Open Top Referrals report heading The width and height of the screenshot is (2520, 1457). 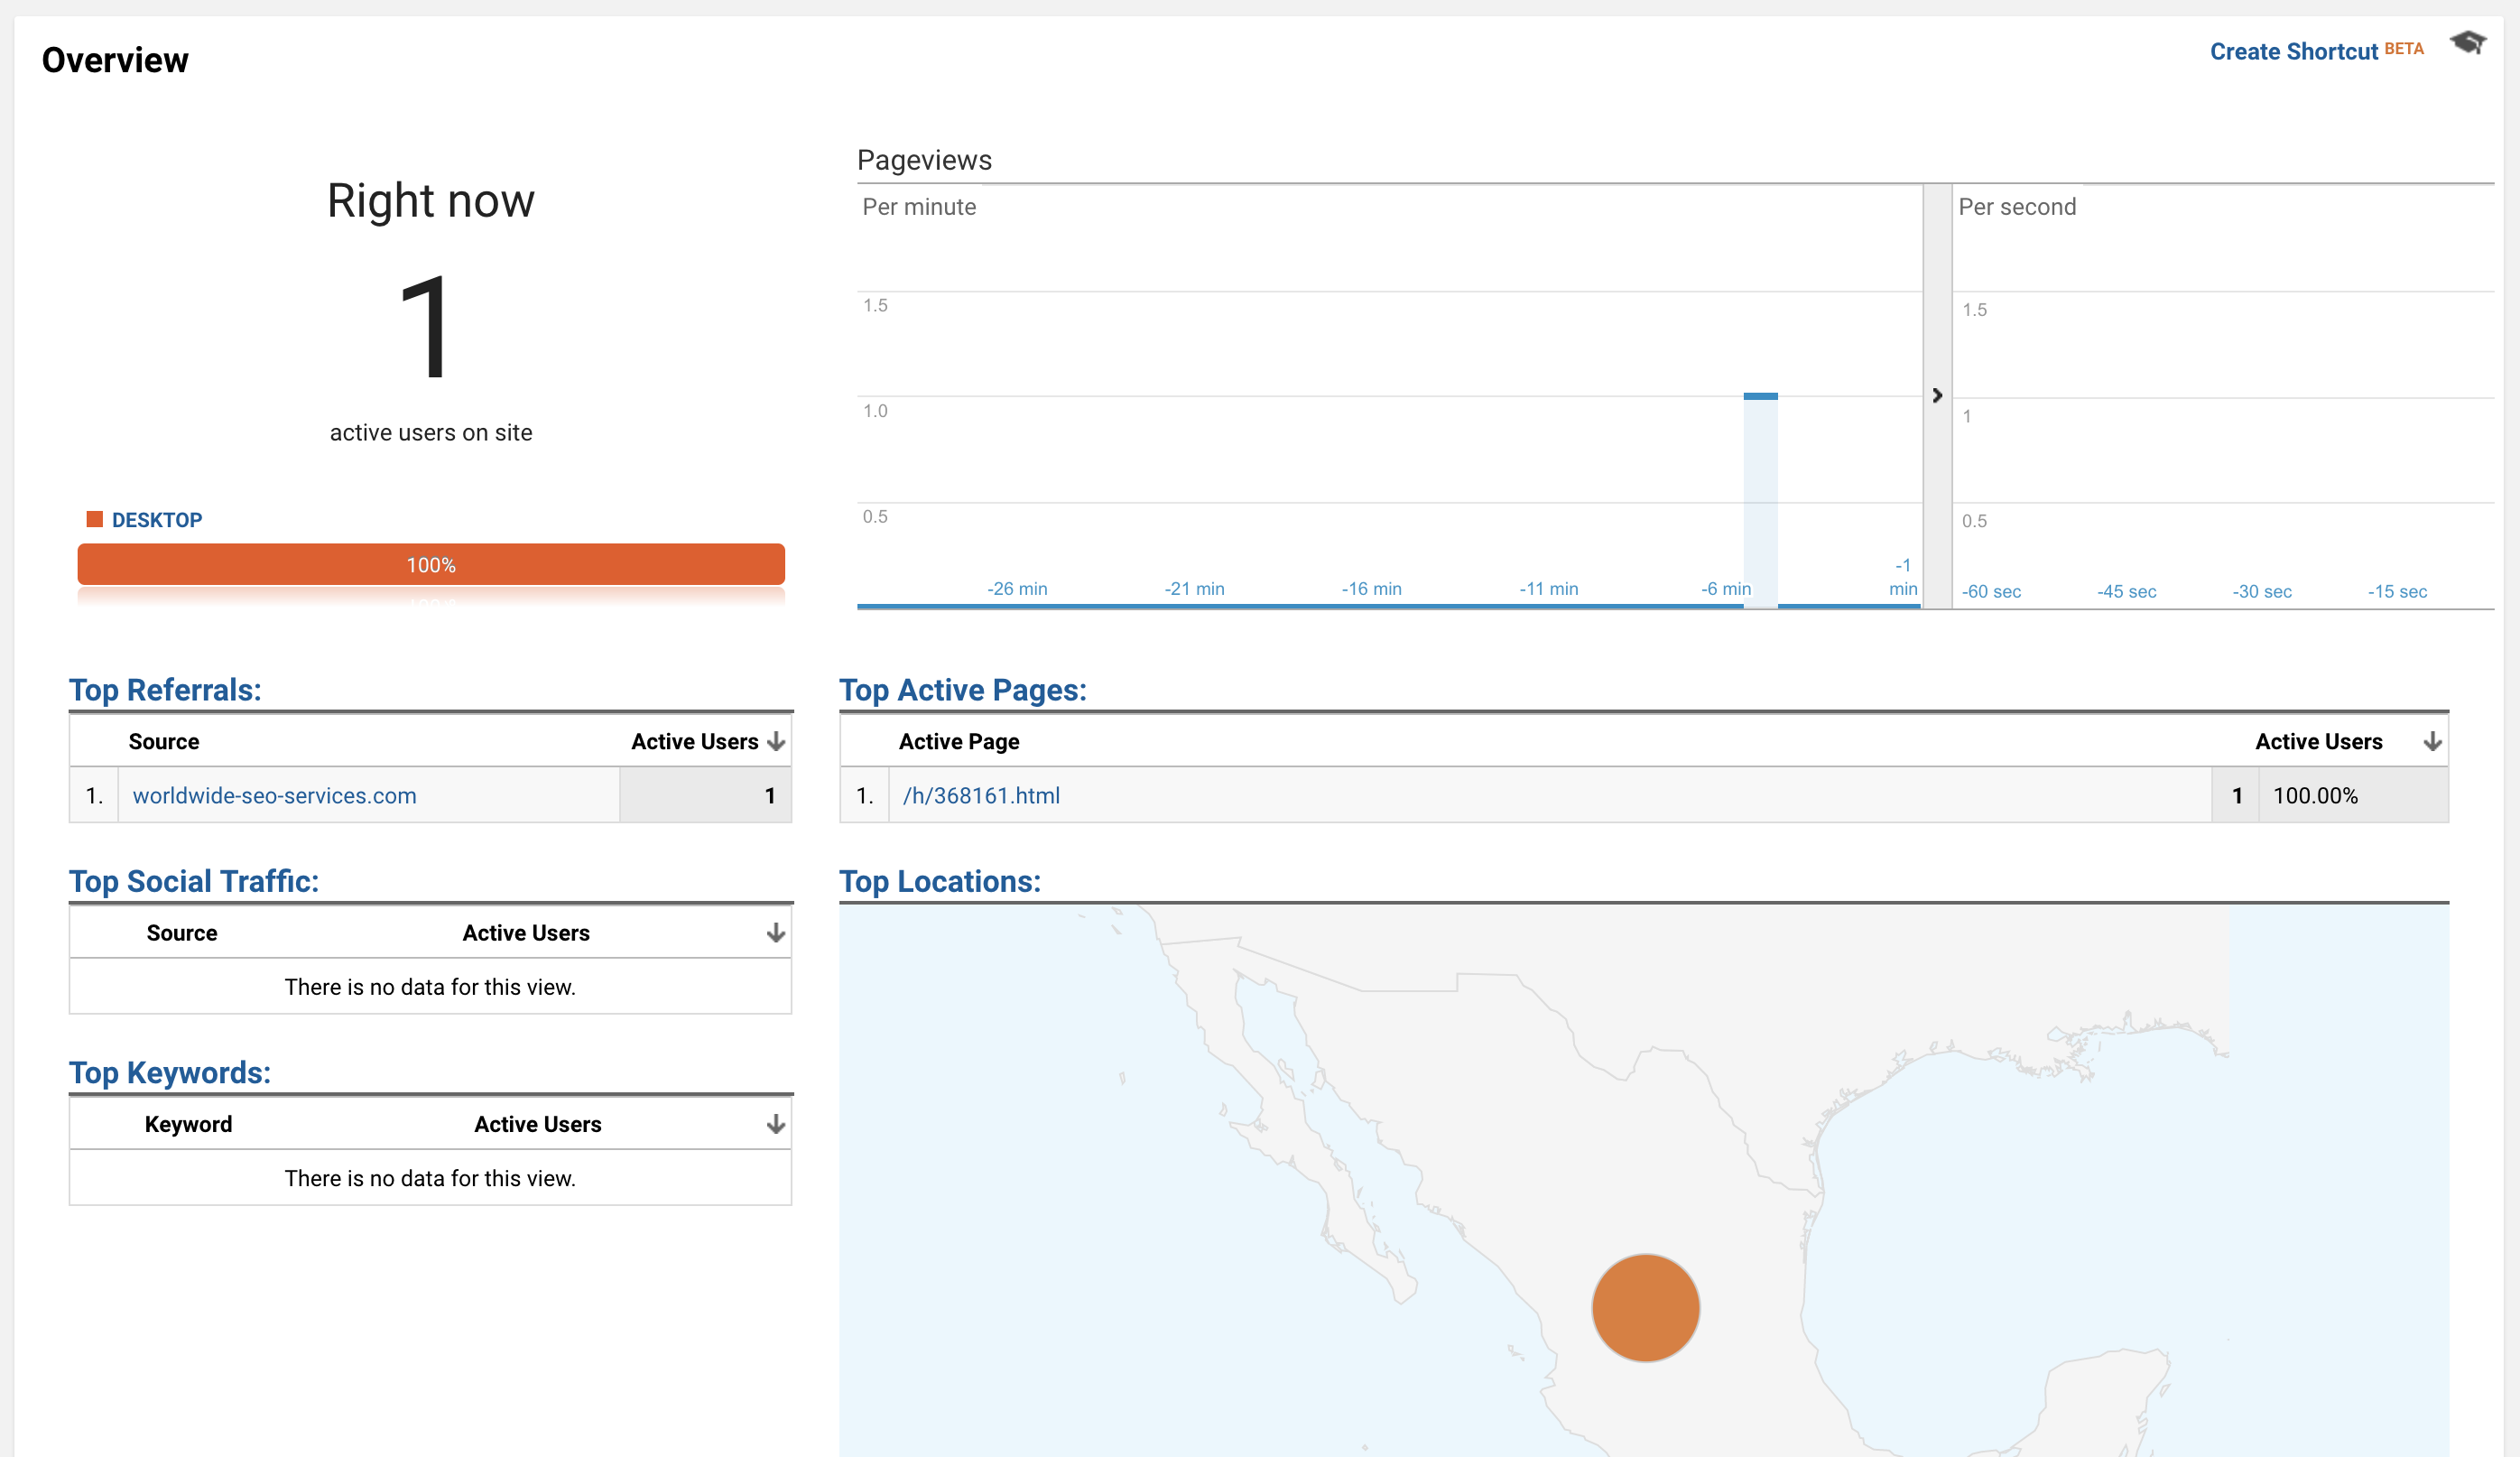pyautogui.click(x=165, y=690)
